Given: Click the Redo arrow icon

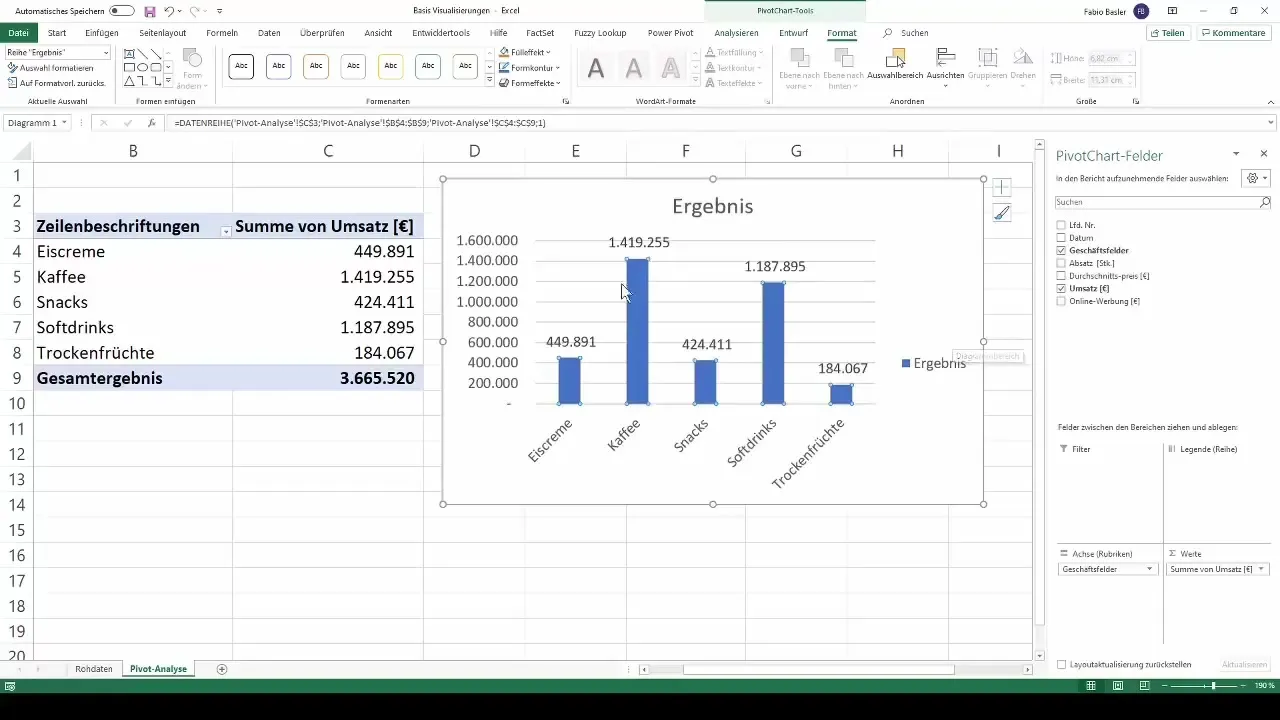Looking at the screenshot, I should click(194, 11).
